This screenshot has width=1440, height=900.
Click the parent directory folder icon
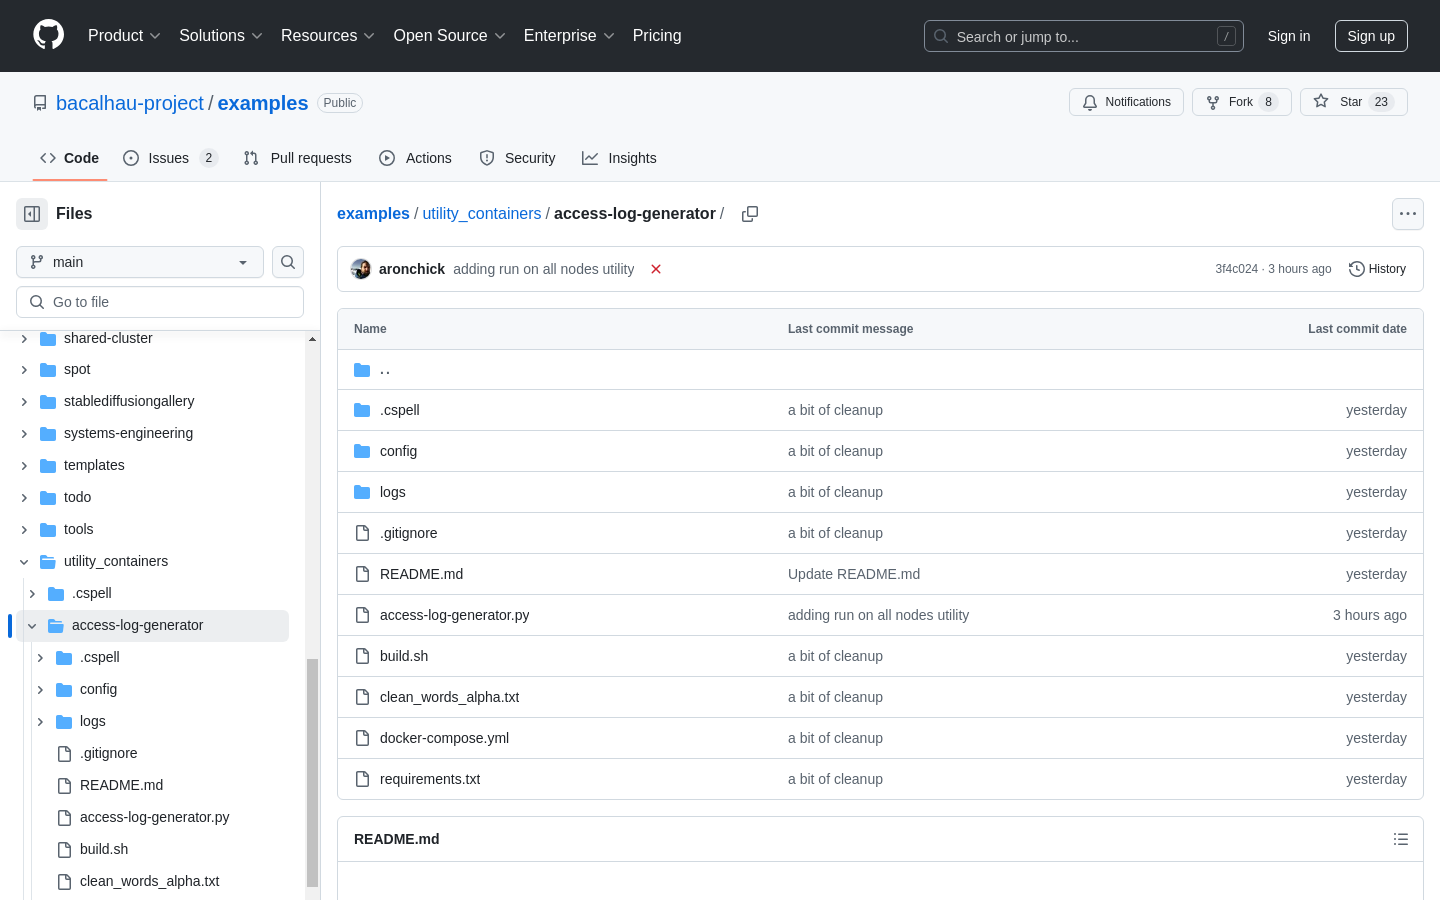click(362, 370)
